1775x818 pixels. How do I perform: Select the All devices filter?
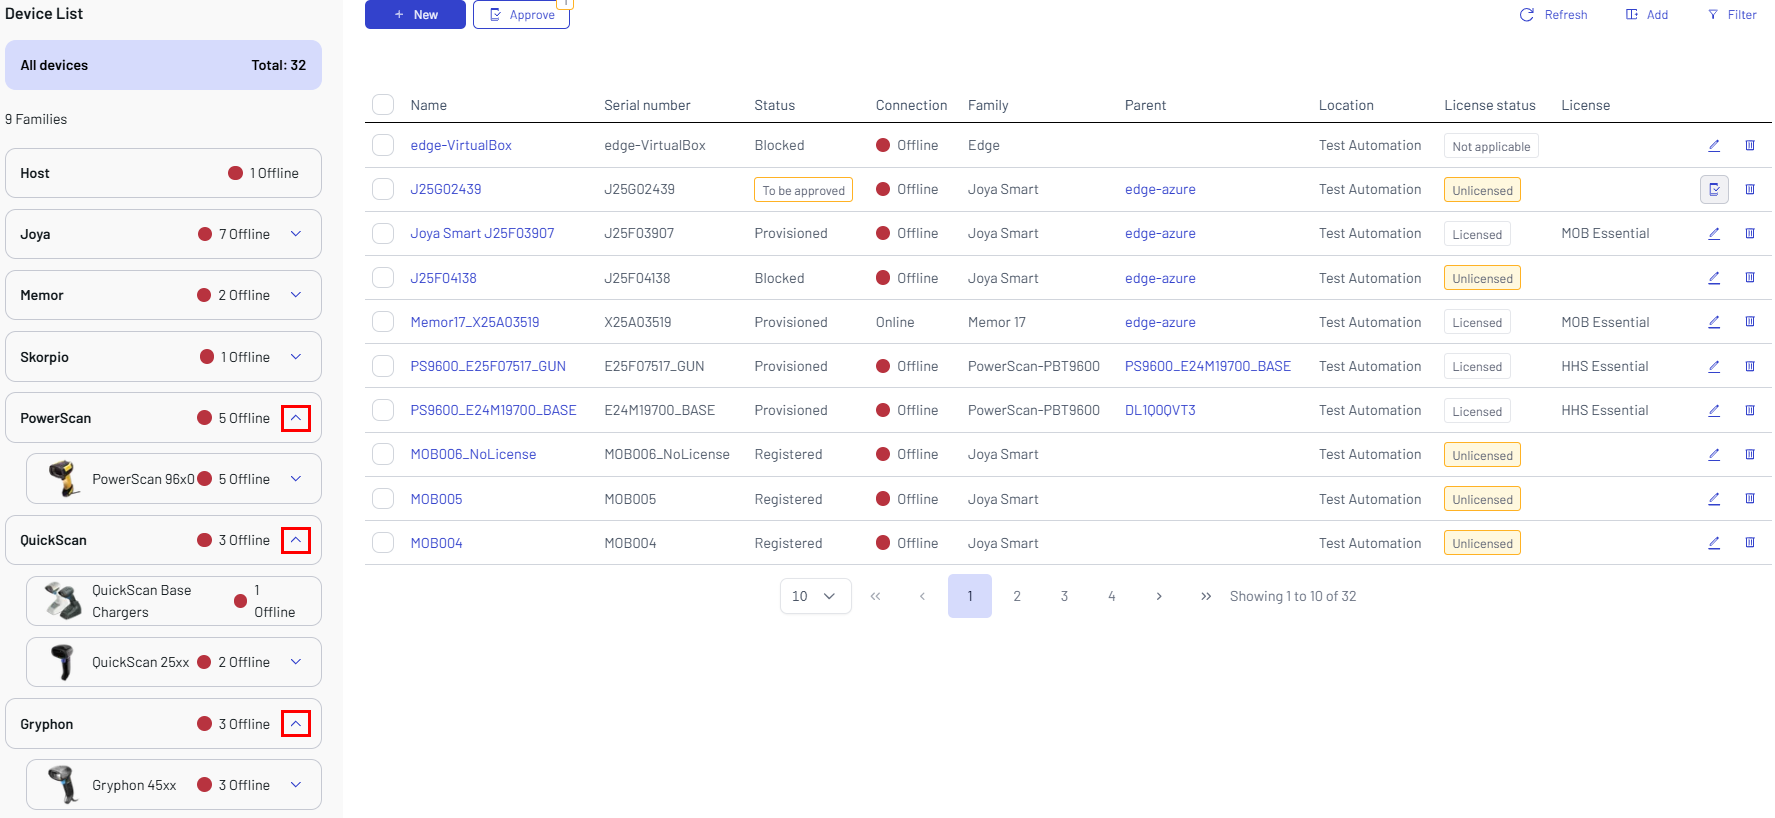pos(163,65)
